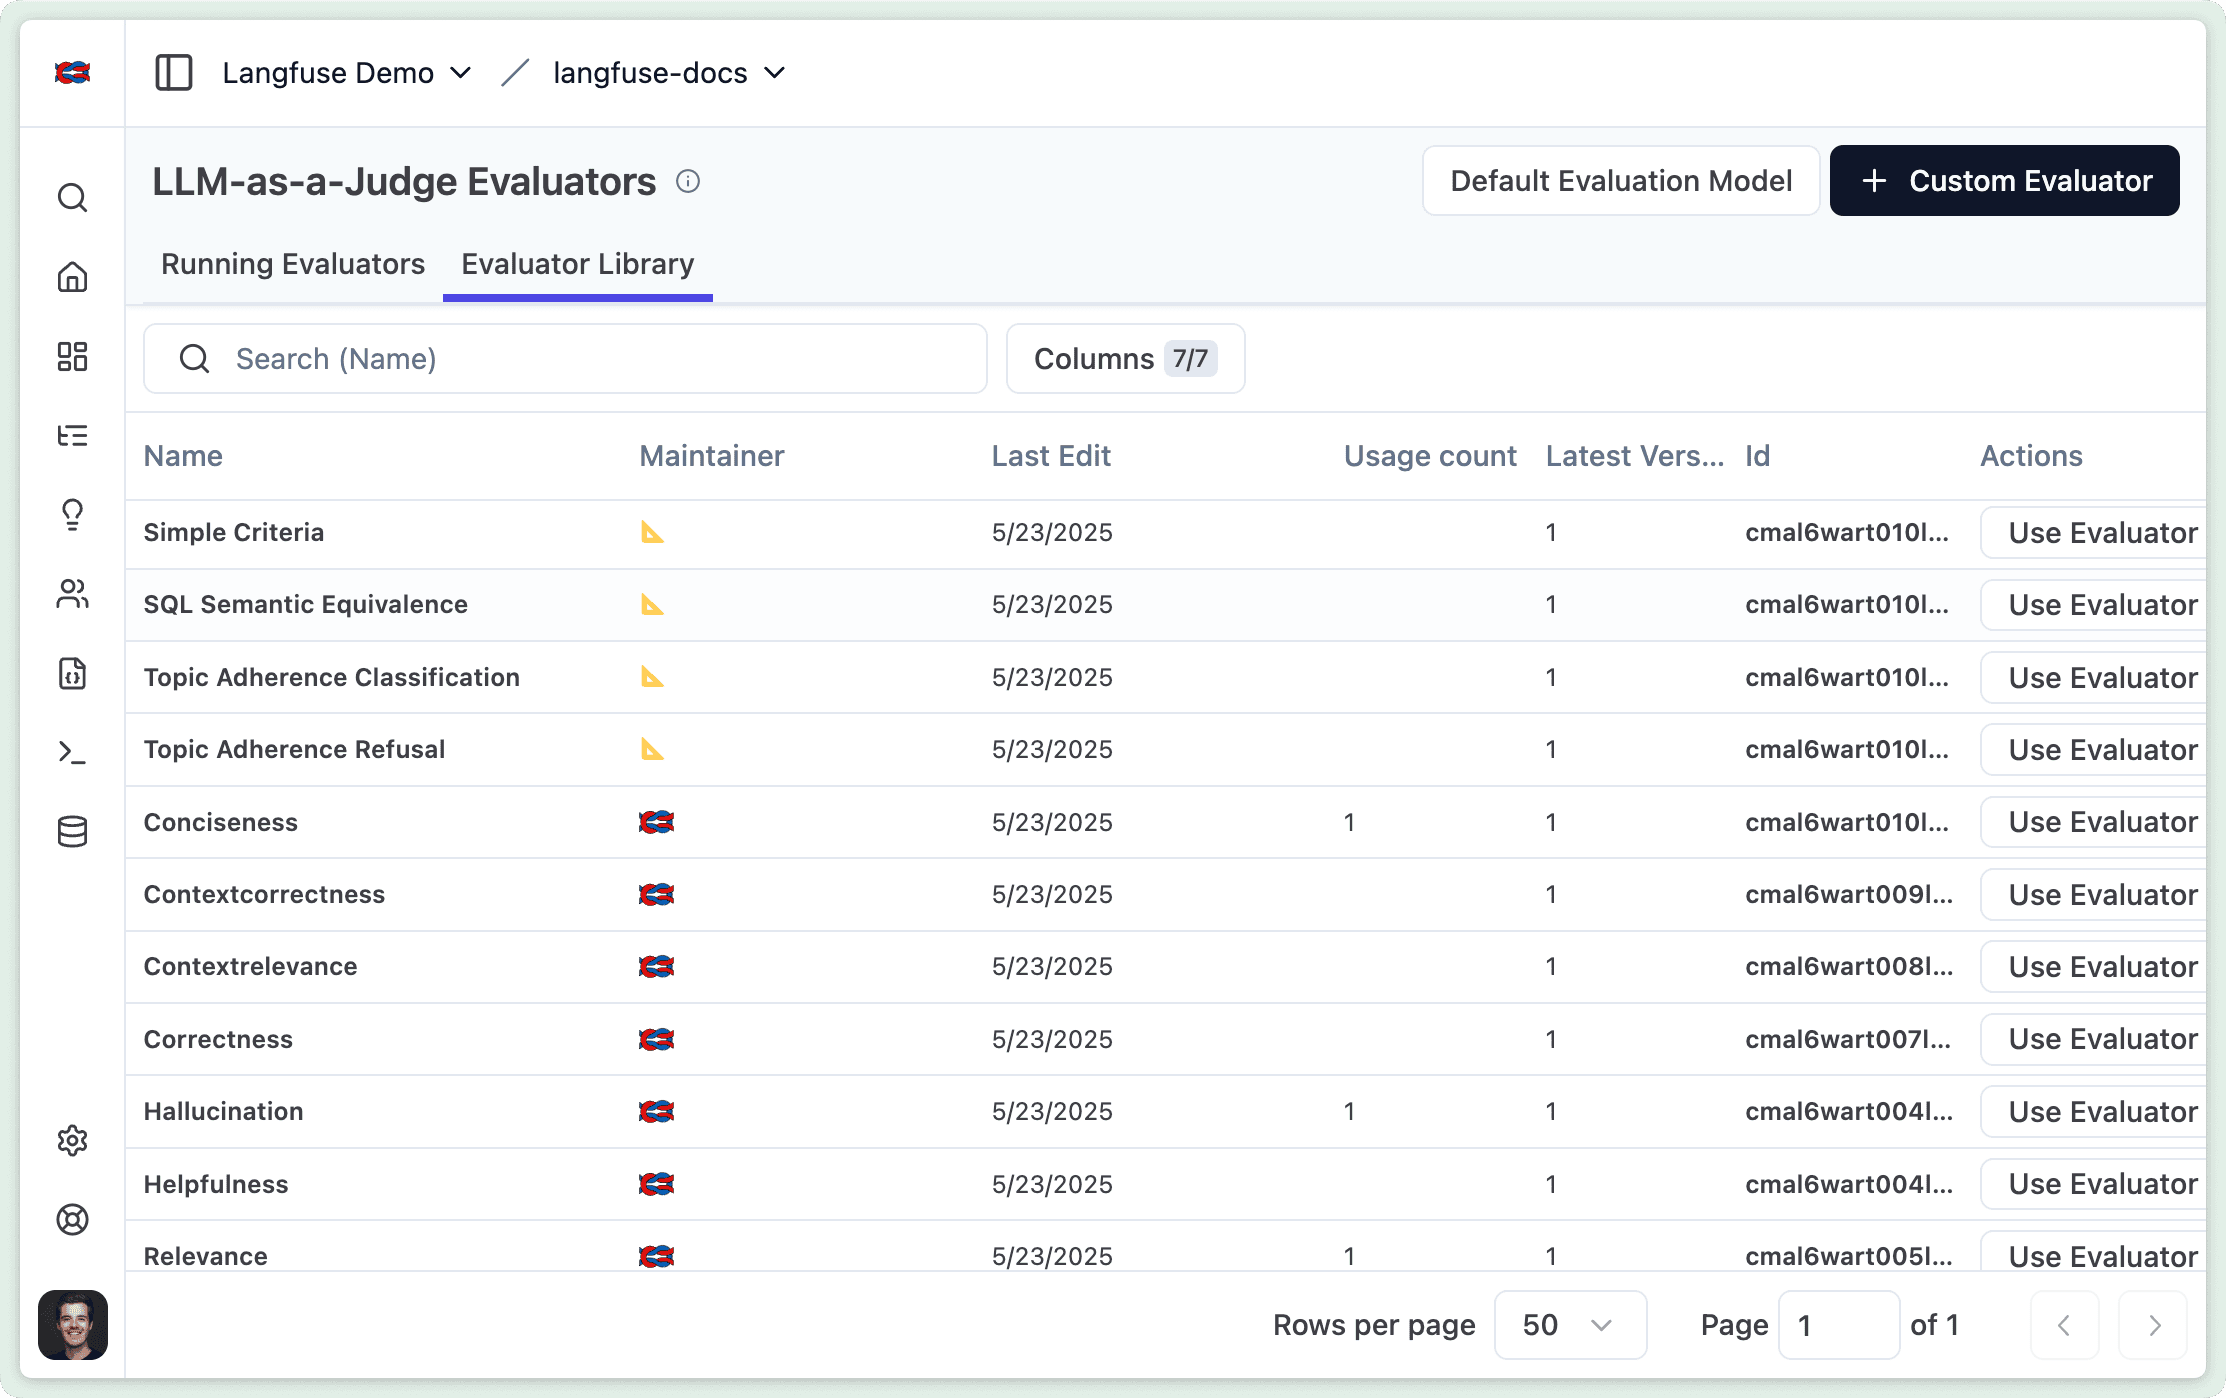Click the Langfuse logo at top left

coord(73,72)
